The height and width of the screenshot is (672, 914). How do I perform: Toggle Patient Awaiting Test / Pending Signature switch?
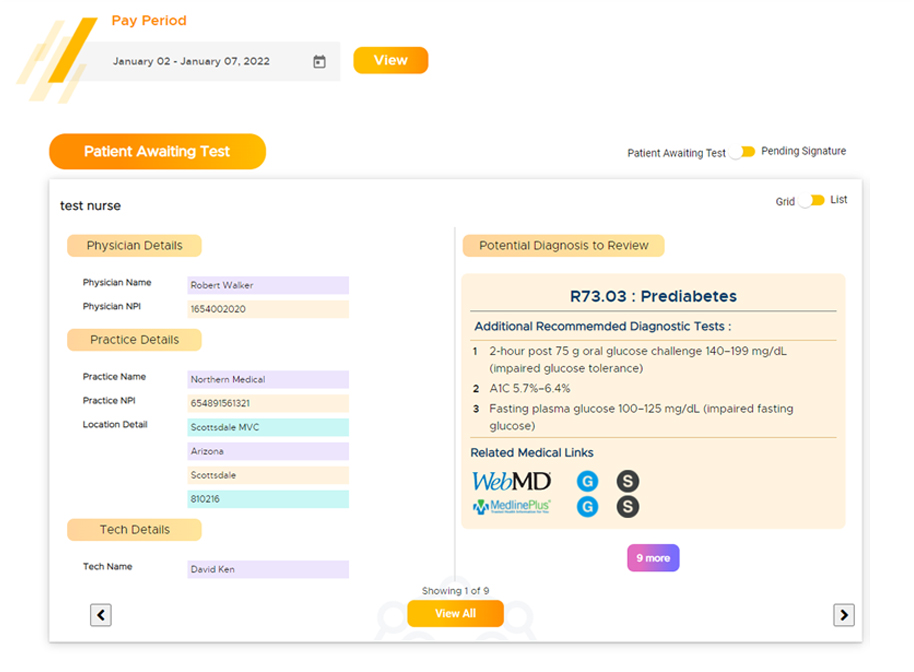pyautogui.click(x=742, y=152)
